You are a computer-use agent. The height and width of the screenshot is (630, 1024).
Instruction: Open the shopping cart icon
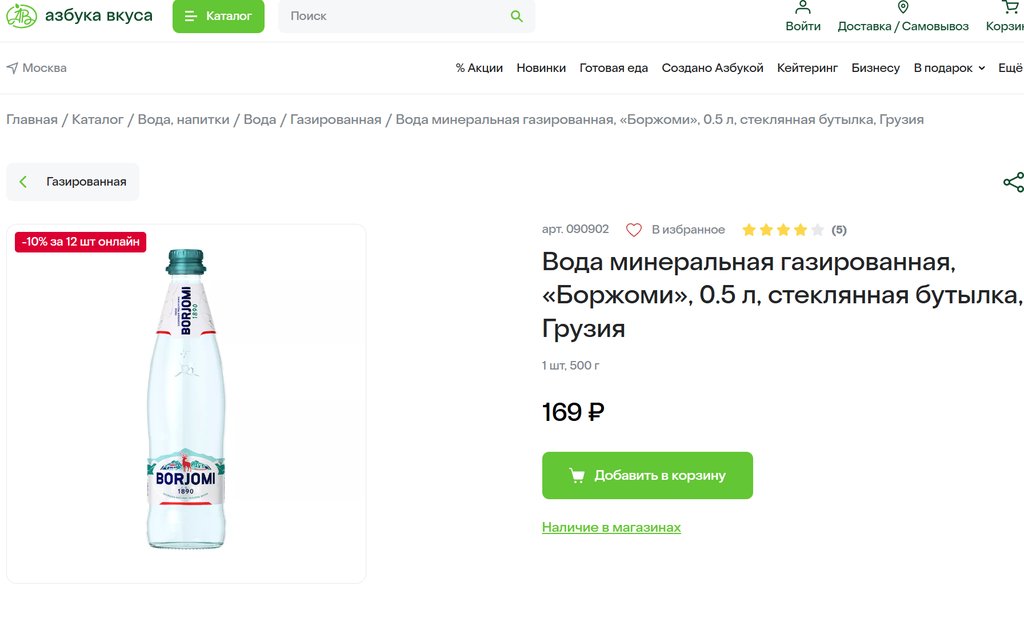[x=1010, y=7]
